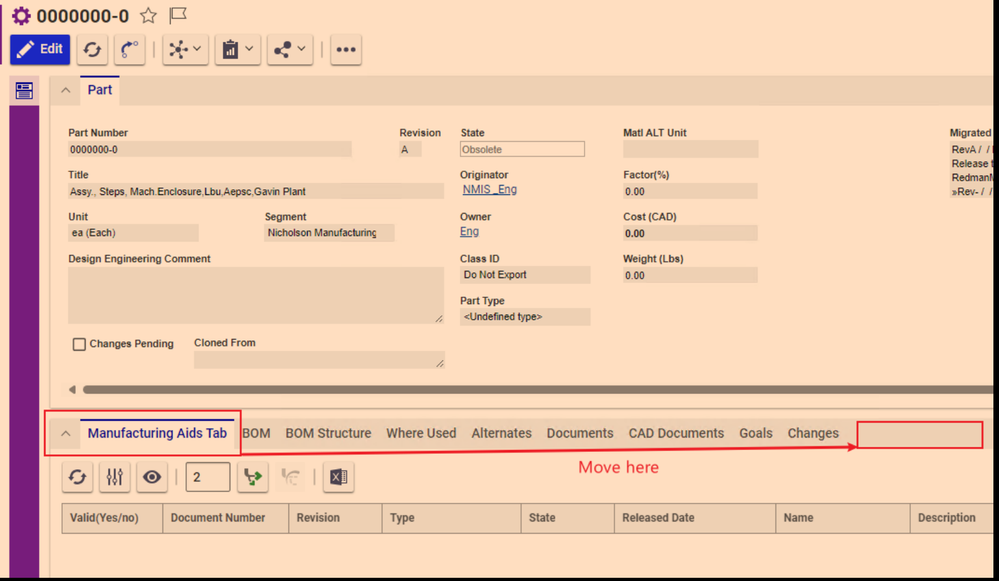Click the promote arrow icon beside top refresh
The width and height of the screenshot is (999, 581).
tap(129, 49)
